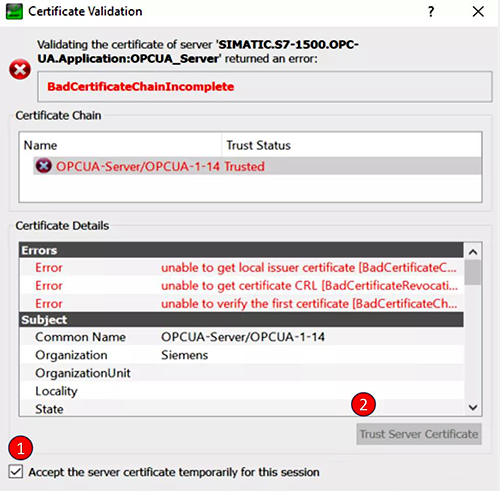Screen dimensions: 500x491
Task: Click the Certificate Details scrollbar thumb
Action: pos(473,272)
